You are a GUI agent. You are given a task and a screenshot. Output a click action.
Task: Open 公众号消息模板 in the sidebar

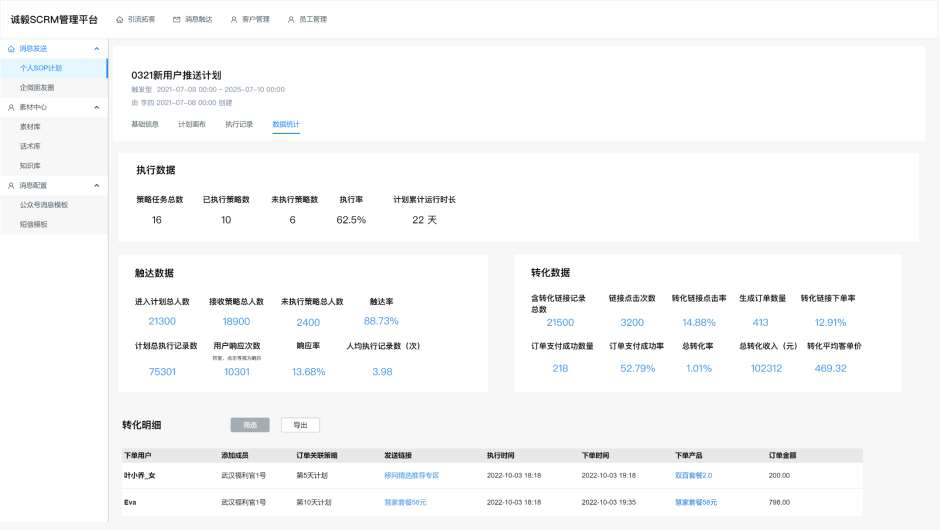44,205
